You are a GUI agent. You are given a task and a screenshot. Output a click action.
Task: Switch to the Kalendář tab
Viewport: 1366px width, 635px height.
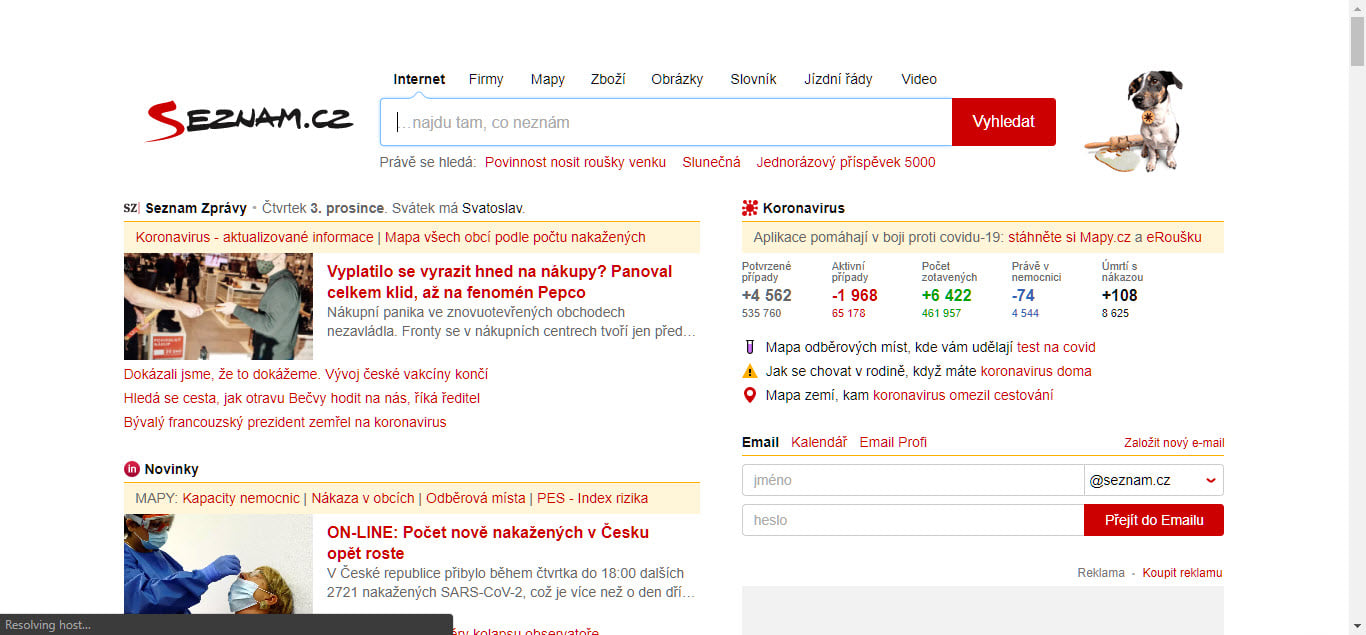pos(819,442)
